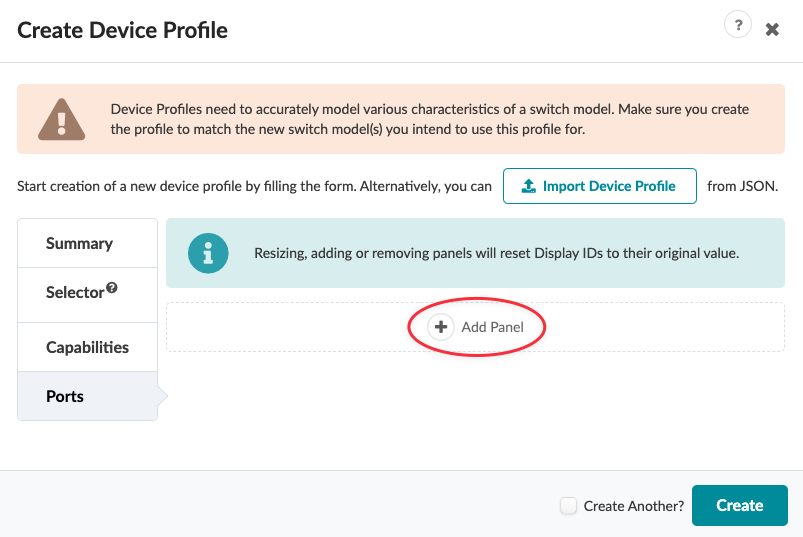
Task: Switch to the Selector tab
Action: click(75, 293)
